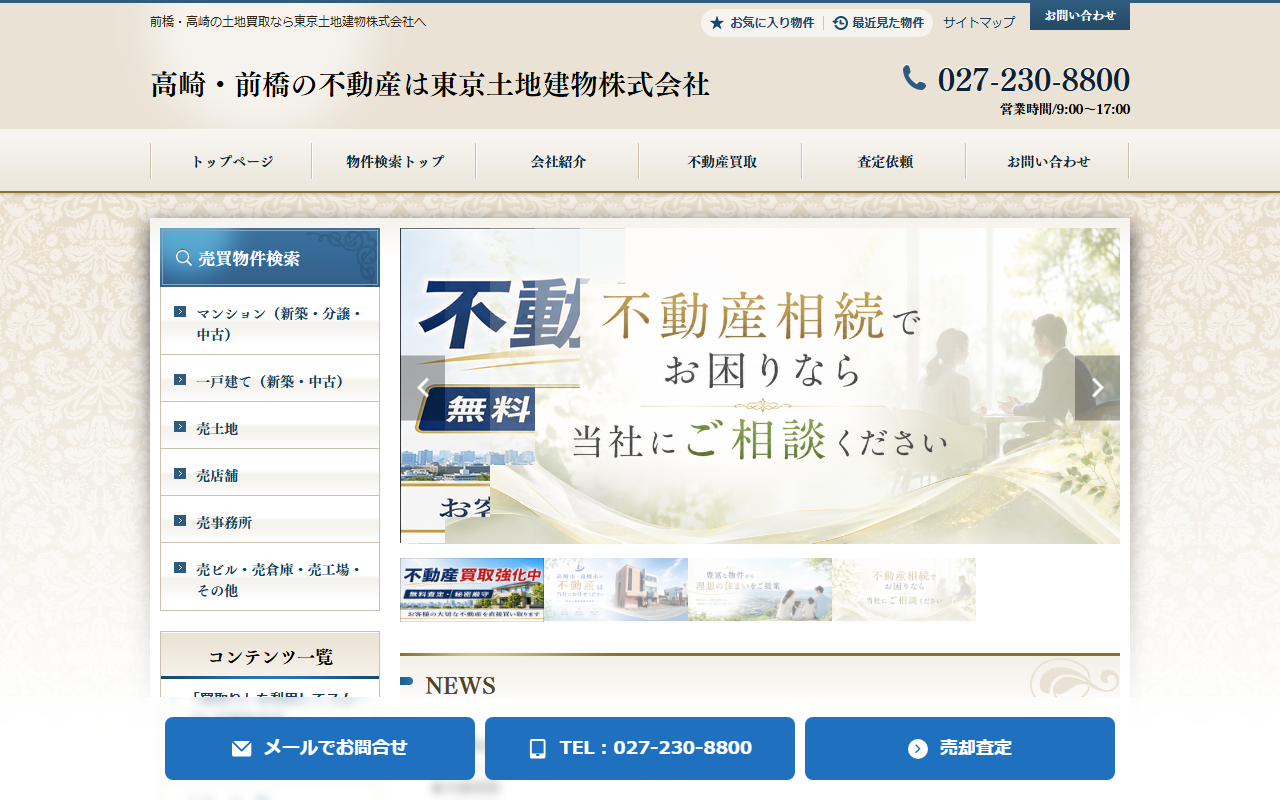The image size is (1280, 800).
Task: Click the メールでお問合せ button
Action: (320, 748)
